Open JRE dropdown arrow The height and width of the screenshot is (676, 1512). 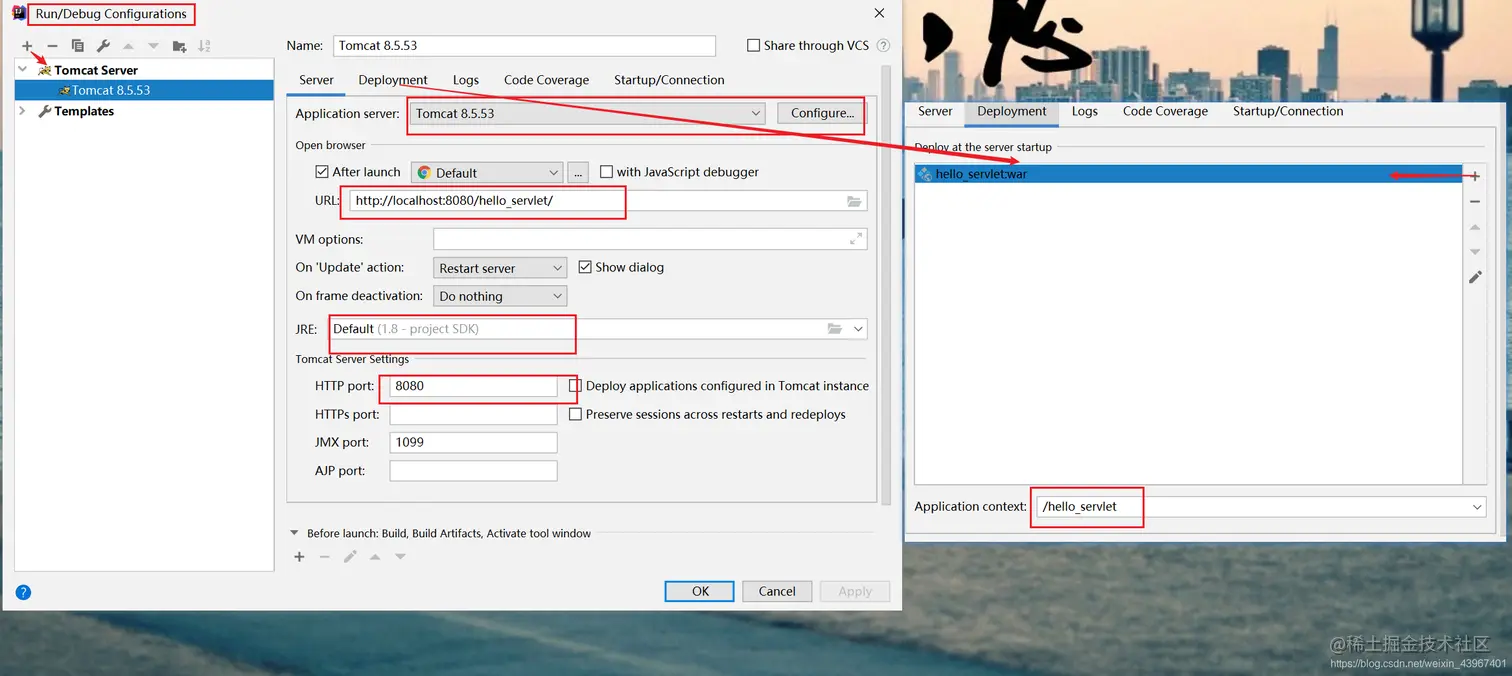click(x=858, y=329)
